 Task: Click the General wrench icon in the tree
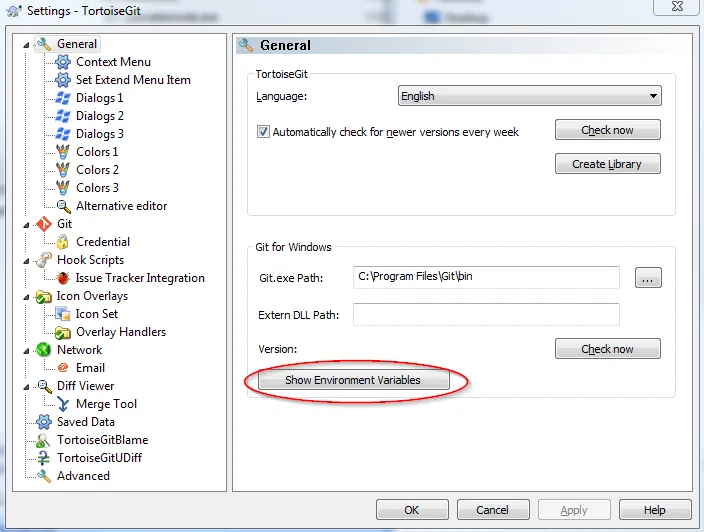click(44, 44)
